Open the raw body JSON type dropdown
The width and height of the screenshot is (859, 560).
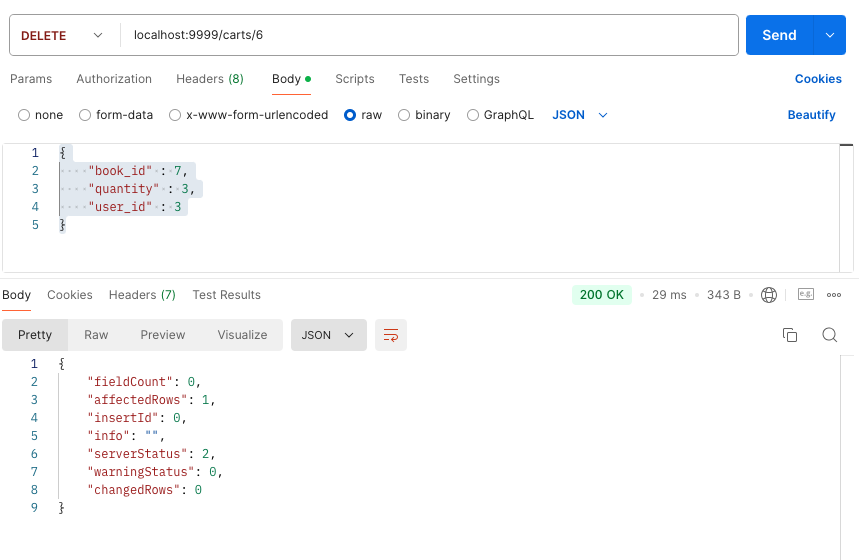pyautogui.click(x=580, y=115)
